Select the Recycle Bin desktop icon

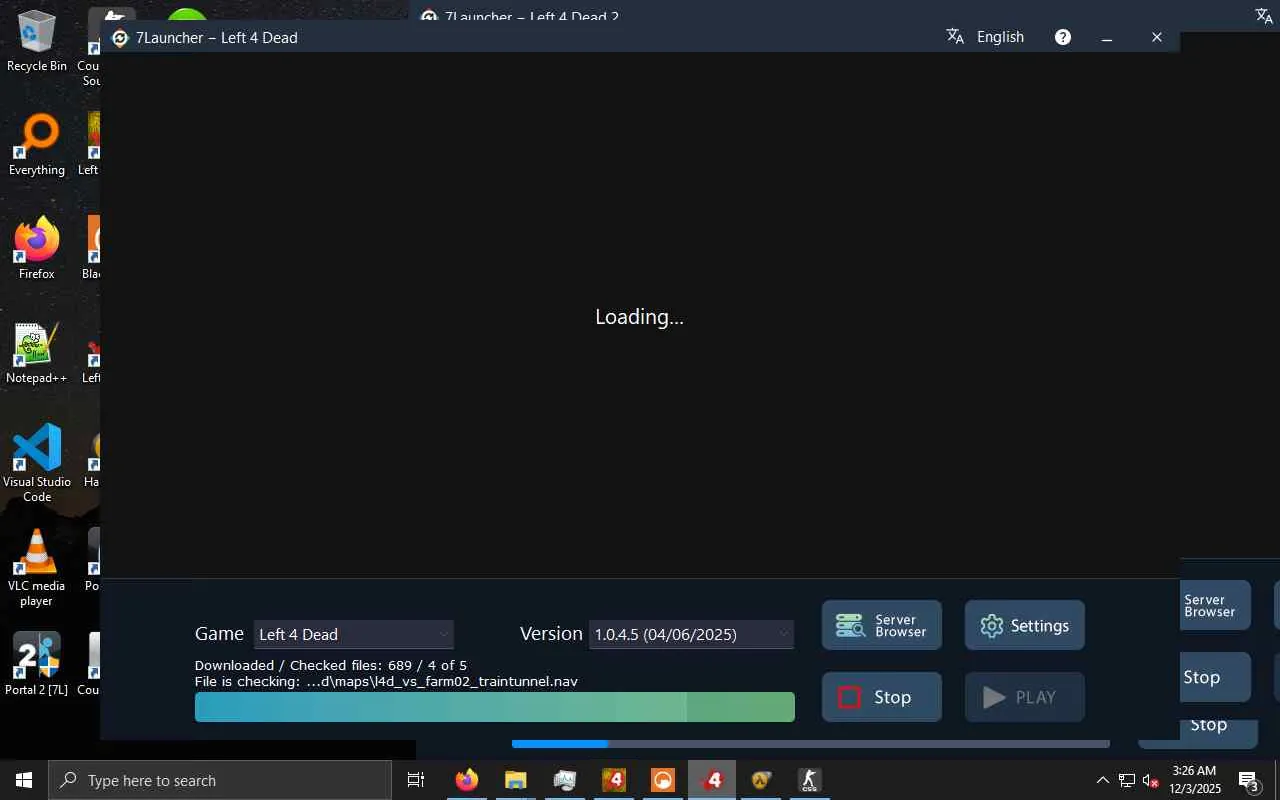tap(37, 41)
